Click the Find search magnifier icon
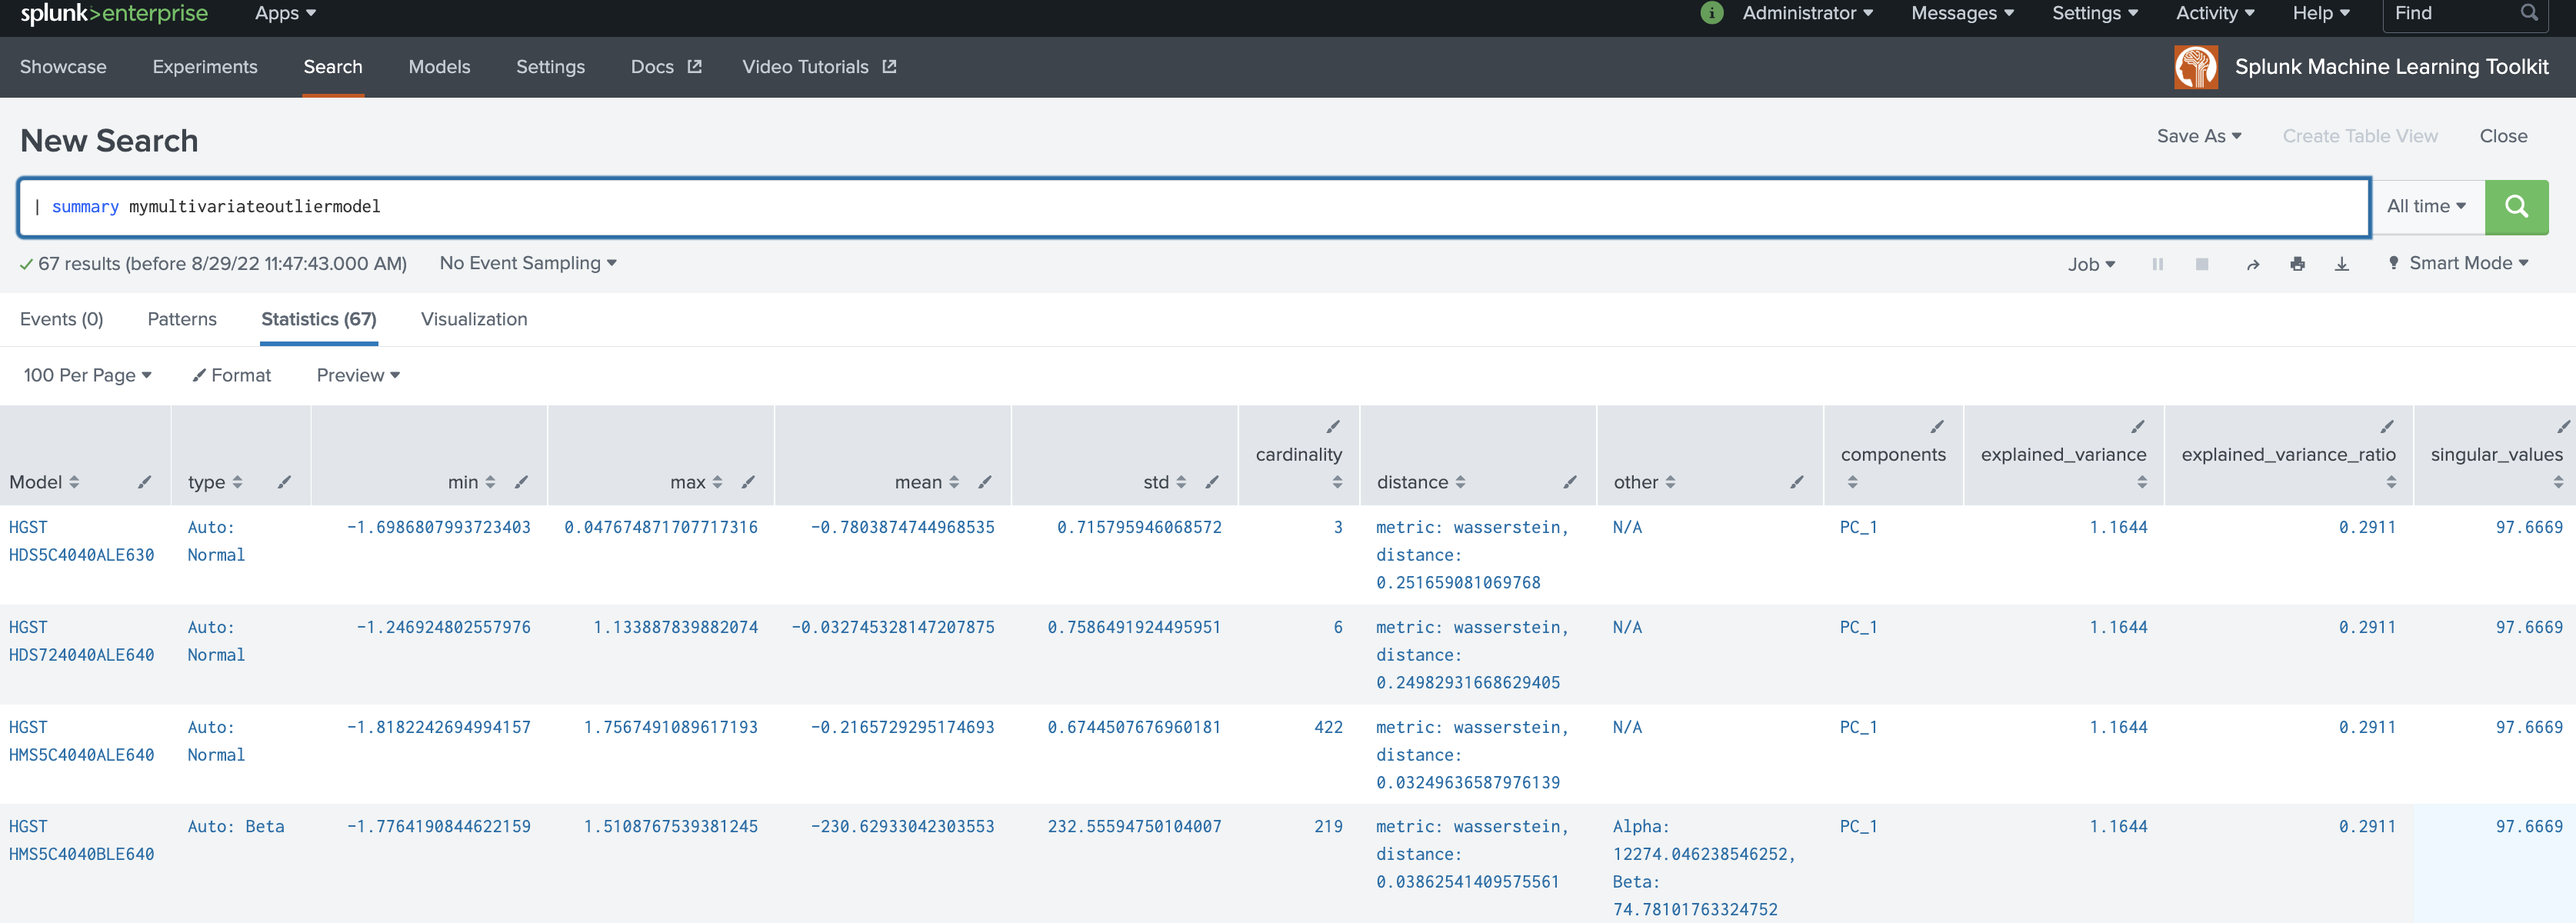Viewport: 2576px width, 923px height. (2529, 13)
